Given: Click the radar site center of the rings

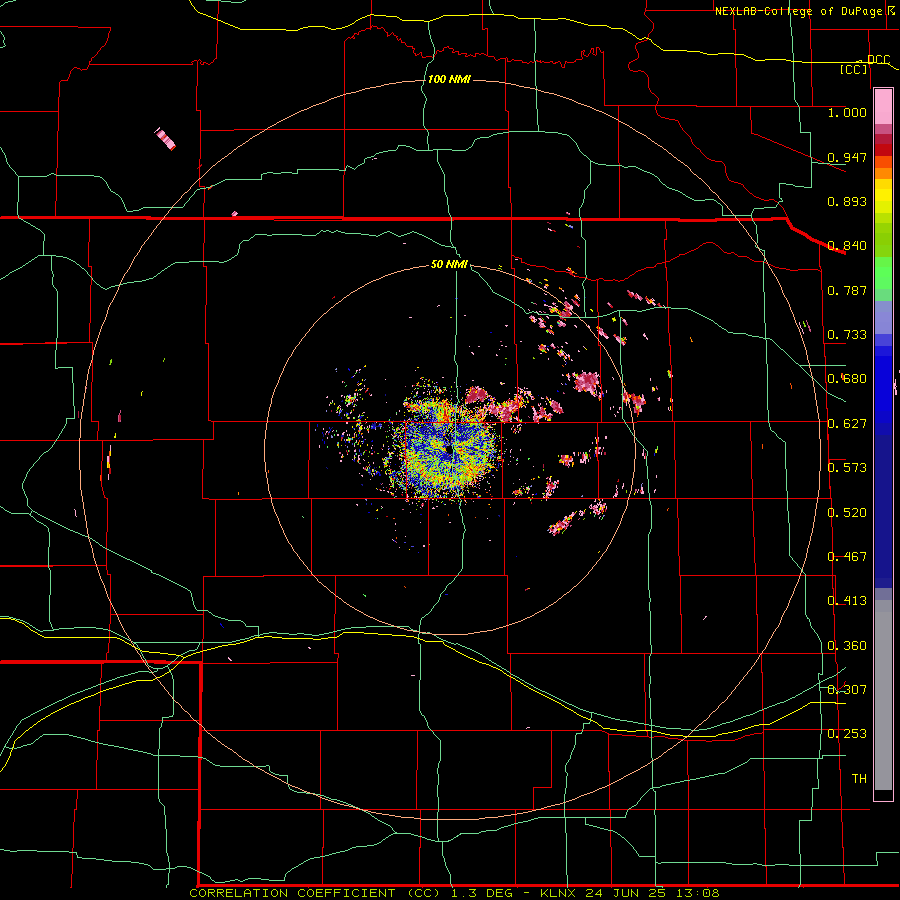Looking at the screenshot, I should [449, 449].
